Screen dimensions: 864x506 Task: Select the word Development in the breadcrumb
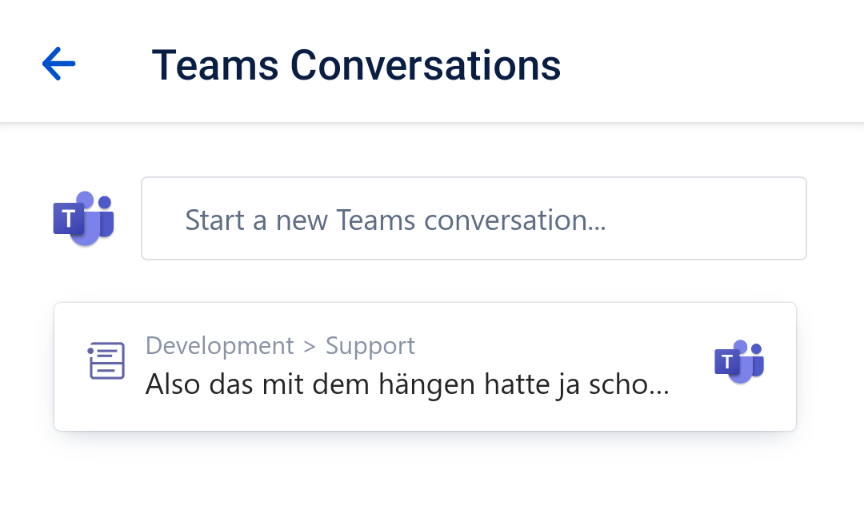pos(219,346)
